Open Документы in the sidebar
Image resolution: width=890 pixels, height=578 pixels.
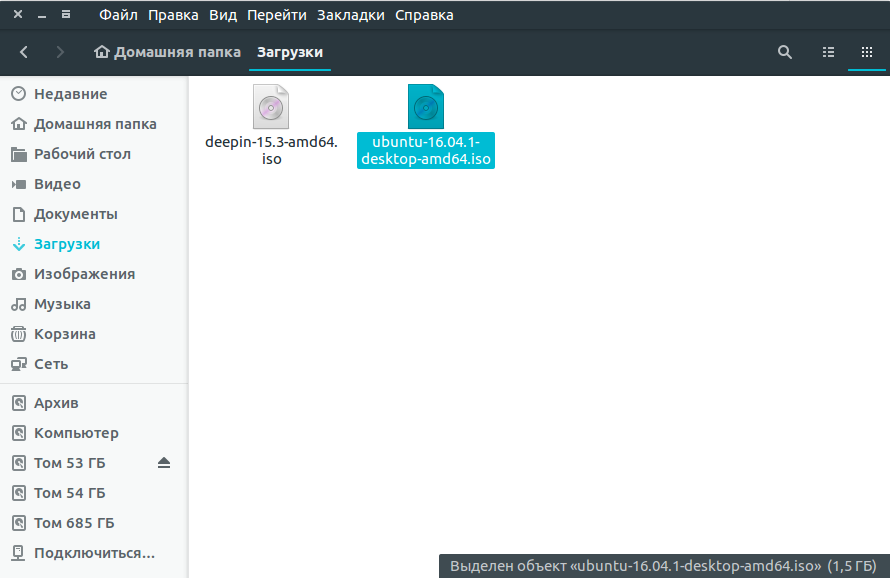(94, 214)
